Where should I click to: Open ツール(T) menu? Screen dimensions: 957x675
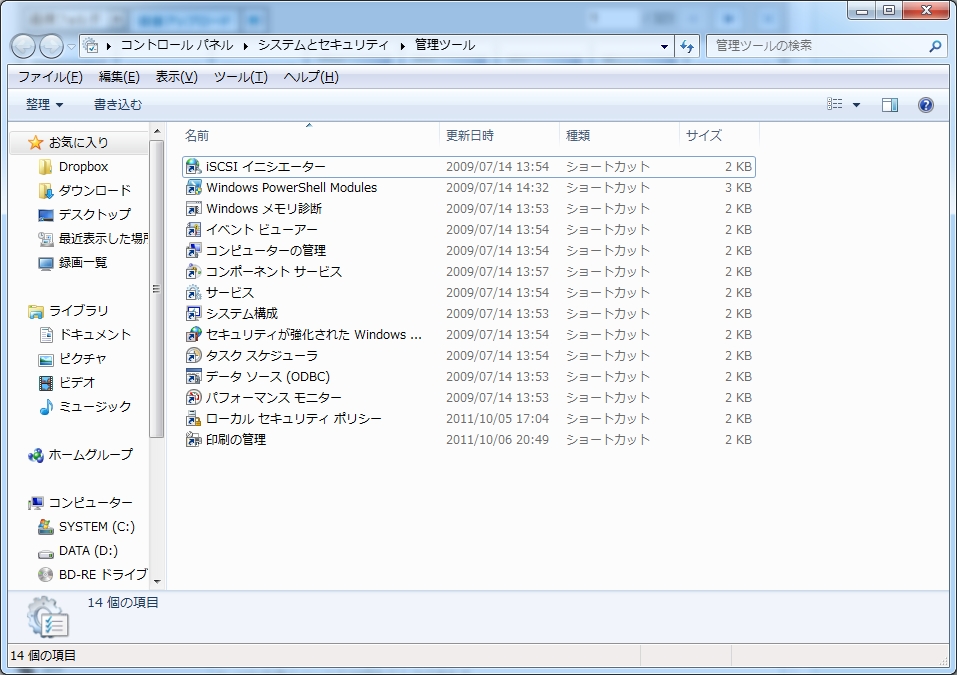(x=240, y=77)
